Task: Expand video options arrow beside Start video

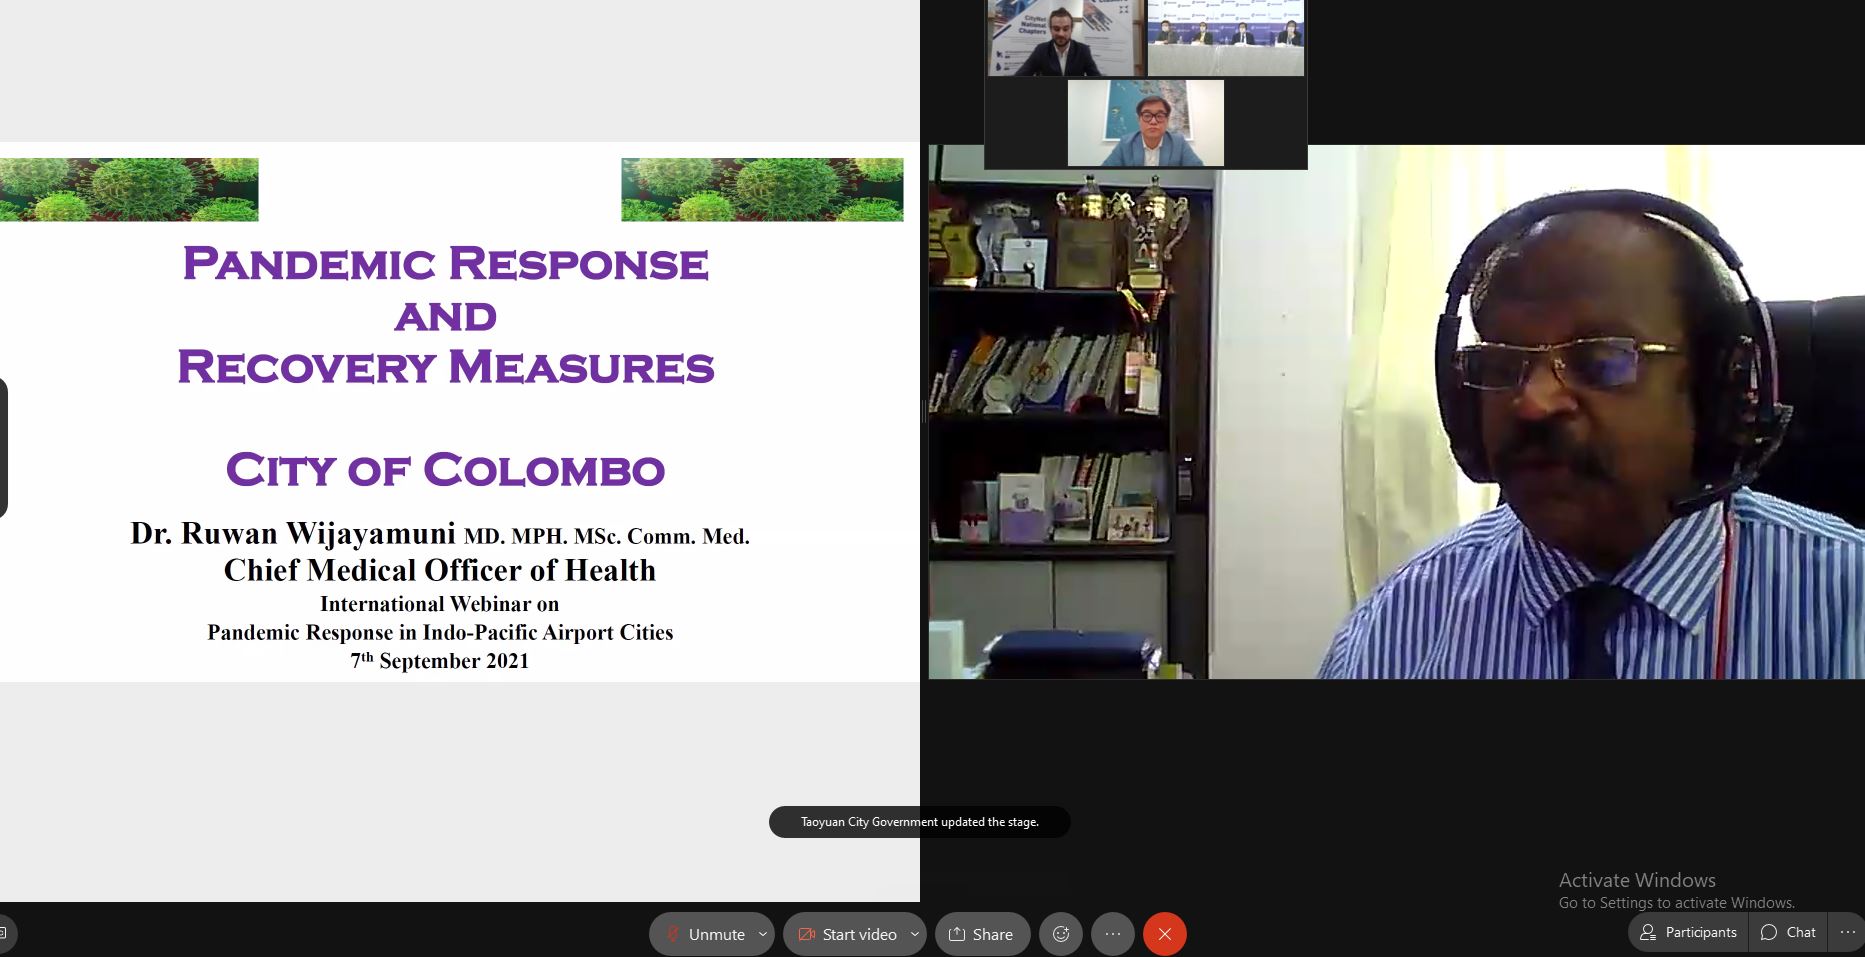Action: coord(915,934)
